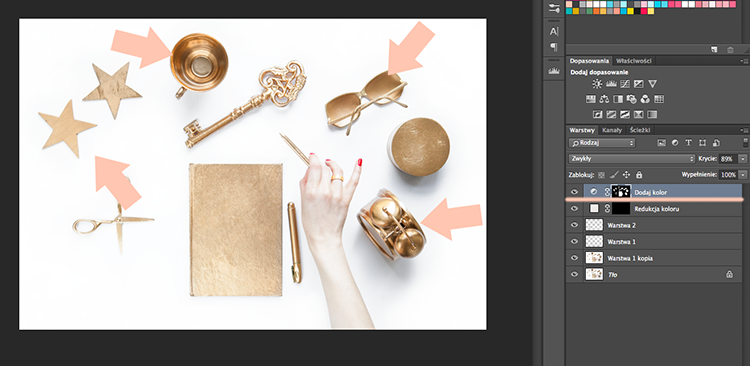Add a Channel Mixer adjustment
The height and width of the screenshot is (366, 750).
pos(645,99)
